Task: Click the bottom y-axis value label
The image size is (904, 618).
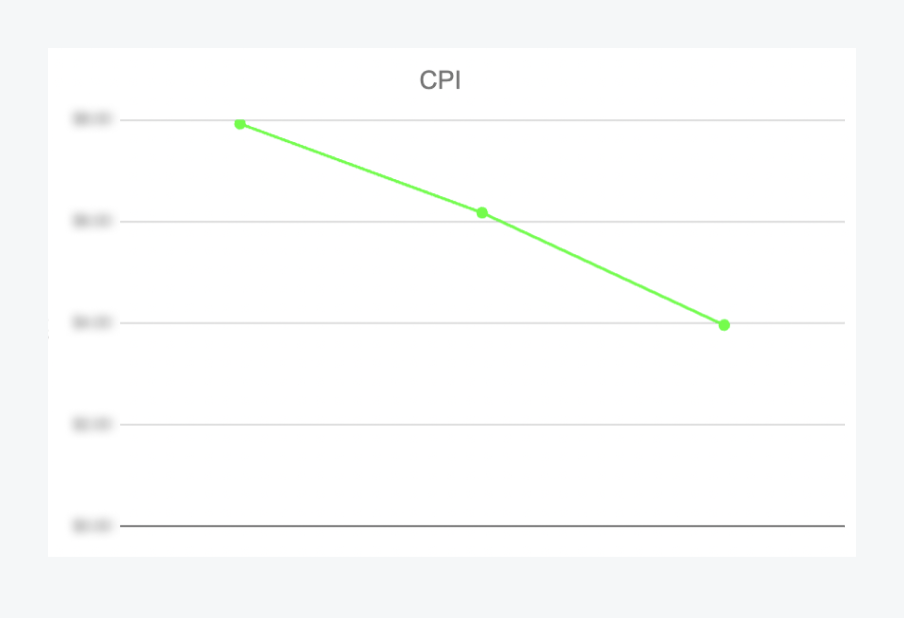Action: coord(91,525)
